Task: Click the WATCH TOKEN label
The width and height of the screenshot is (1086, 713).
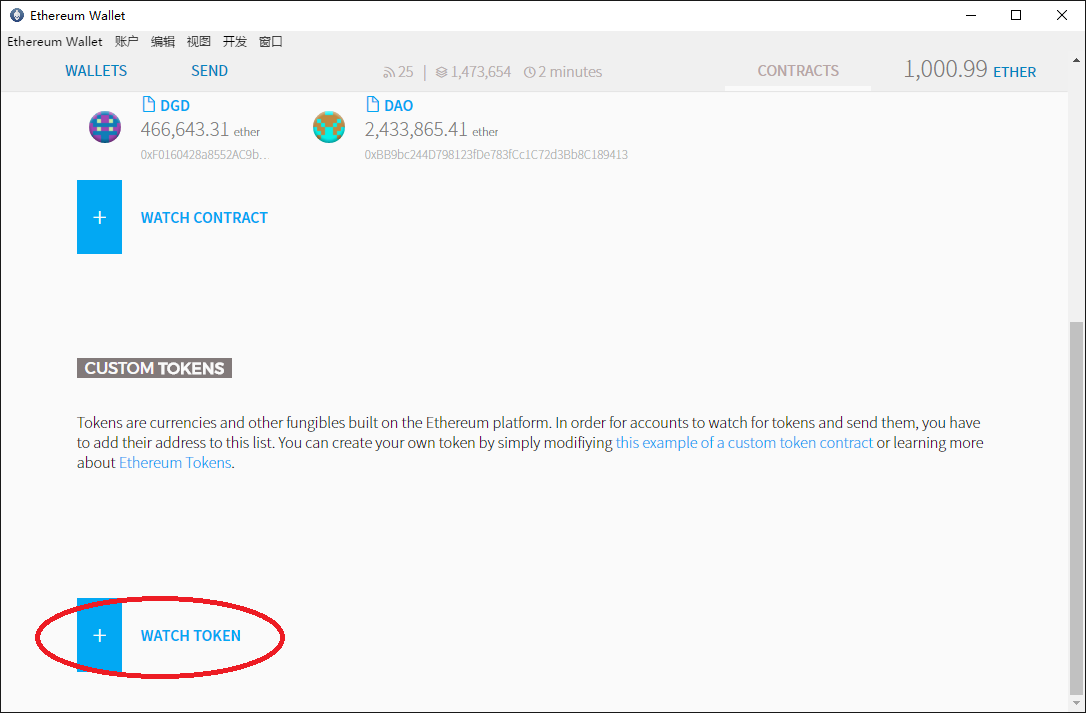Action: pos(191,635)
